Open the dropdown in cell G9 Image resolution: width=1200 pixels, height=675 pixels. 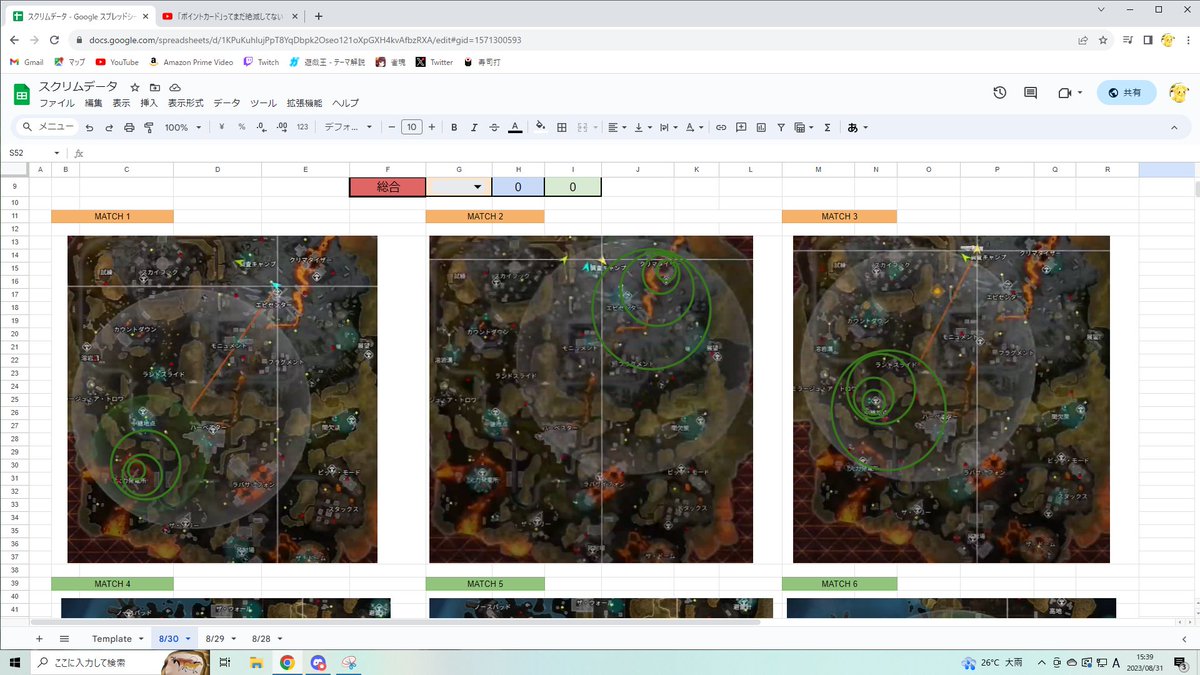pyautogui.click(x=477, y=187)
